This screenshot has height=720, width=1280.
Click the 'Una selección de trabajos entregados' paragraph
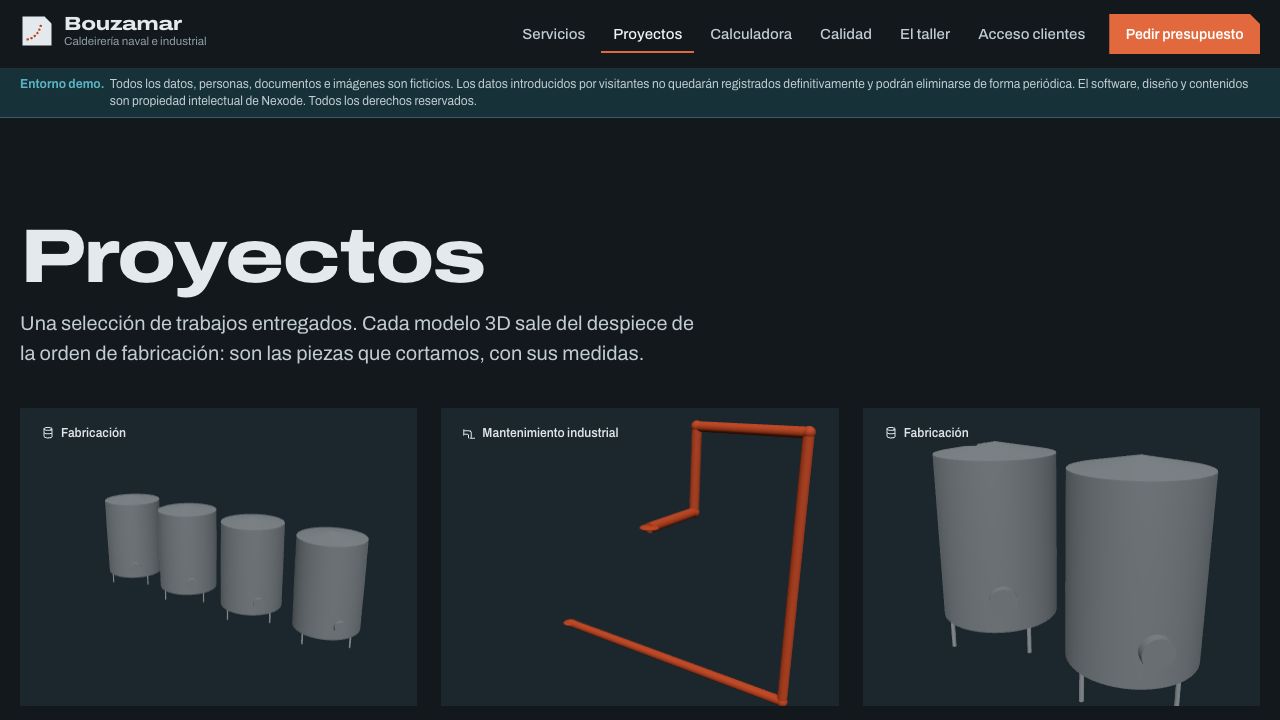357,338
